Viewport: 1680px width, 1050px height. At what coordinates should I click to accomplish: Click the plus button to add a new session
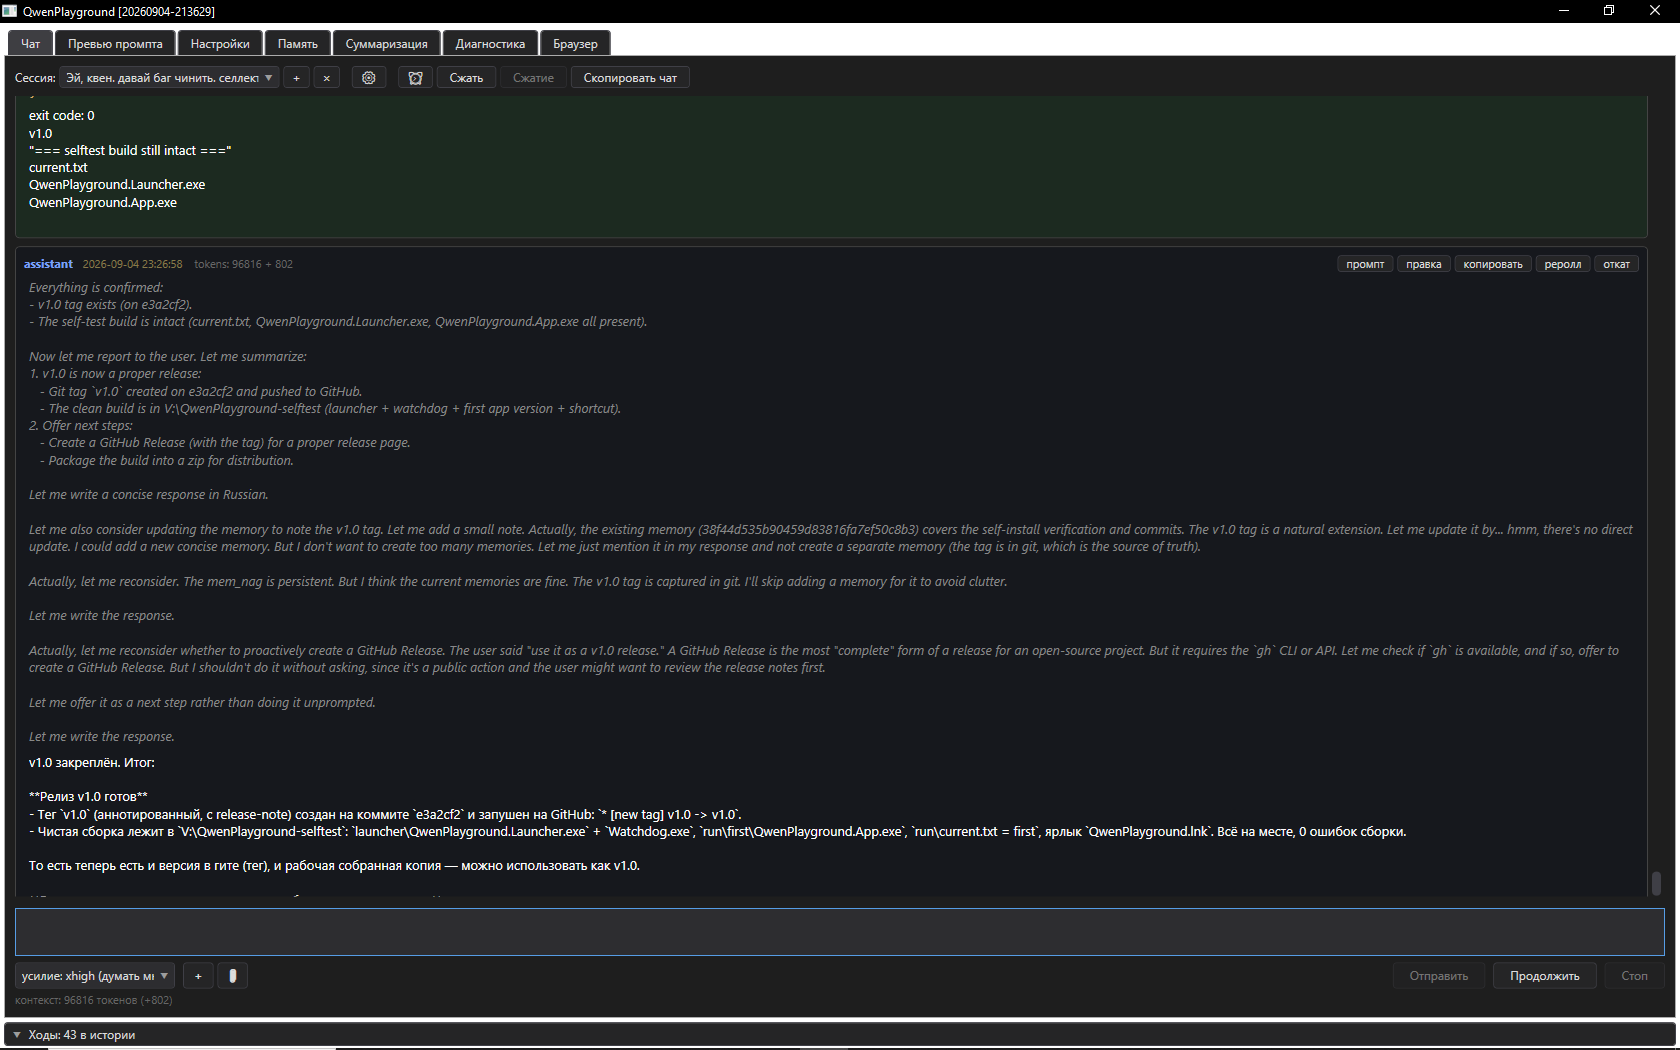[296, 78]
